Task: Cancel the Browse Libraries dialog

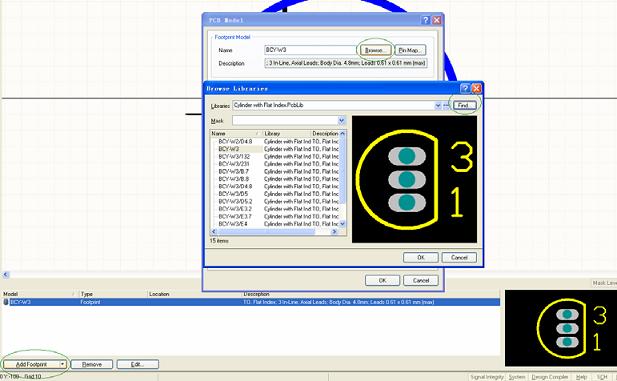Action: (459, 257)
